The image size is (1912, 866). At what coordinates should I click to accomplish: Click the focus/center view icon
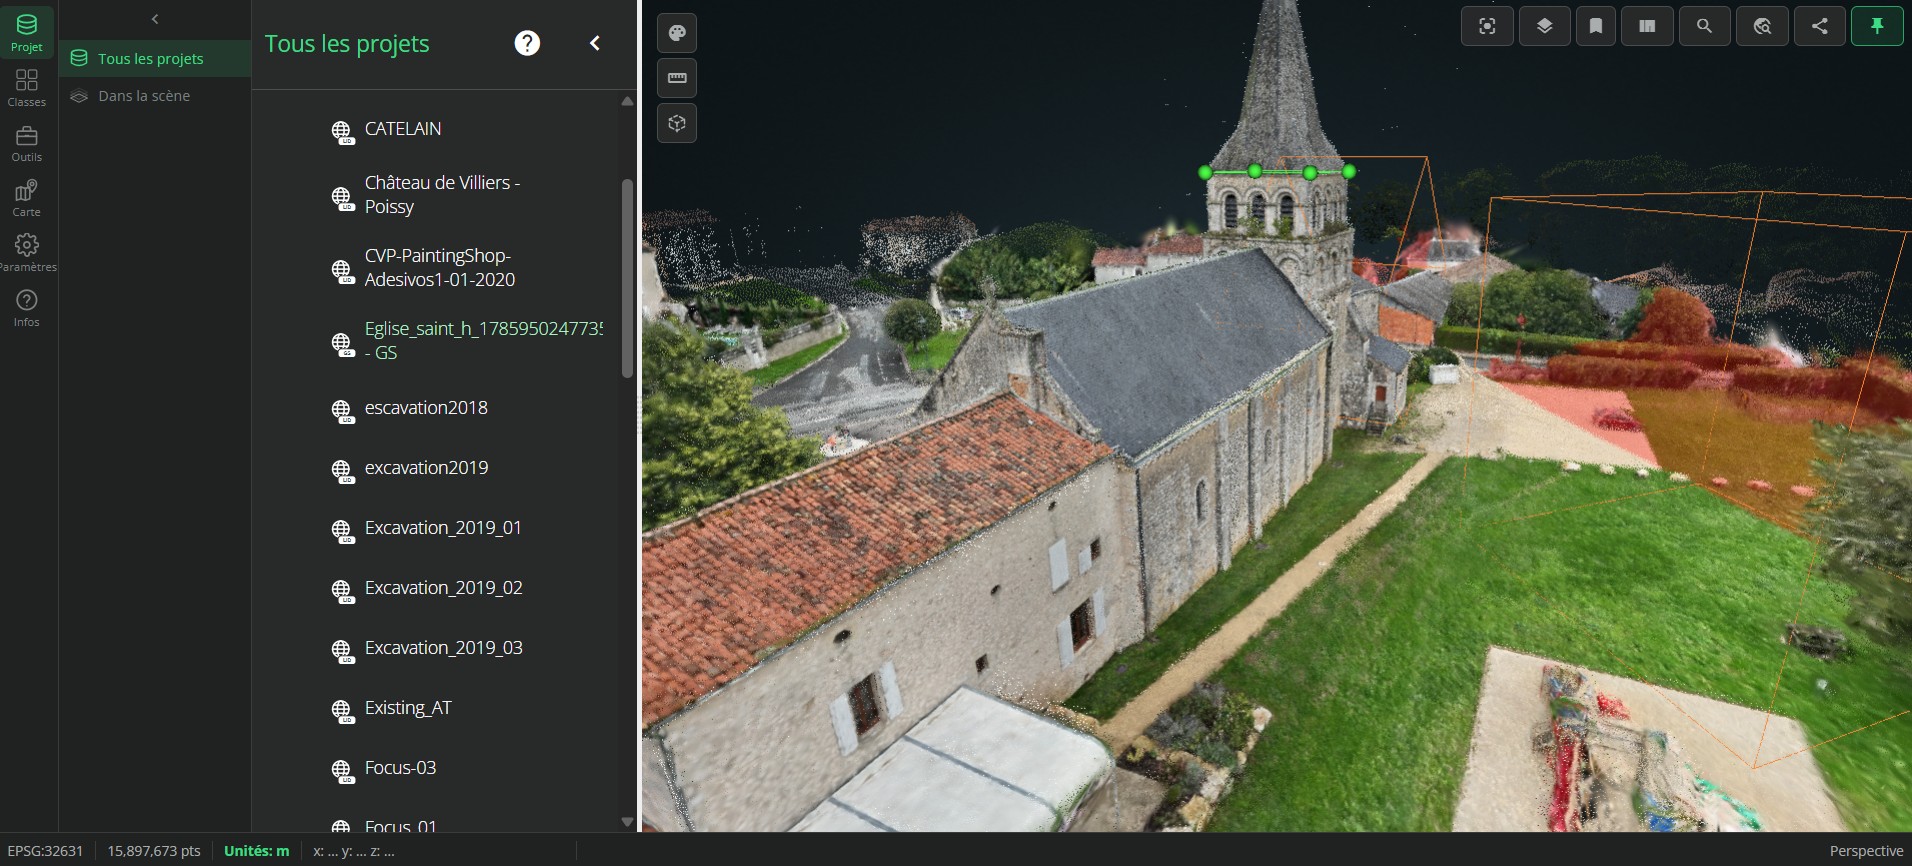point(1488,27)
